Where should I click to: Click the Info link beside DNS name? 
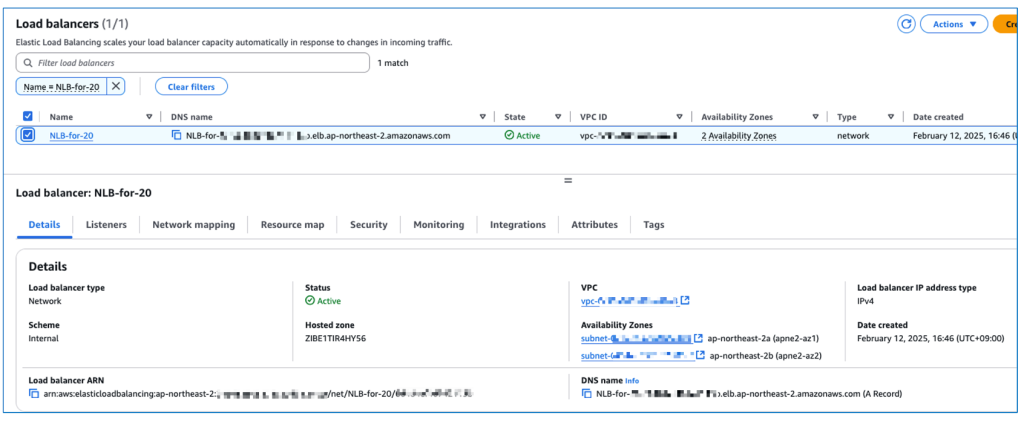(x=632, y=381)
